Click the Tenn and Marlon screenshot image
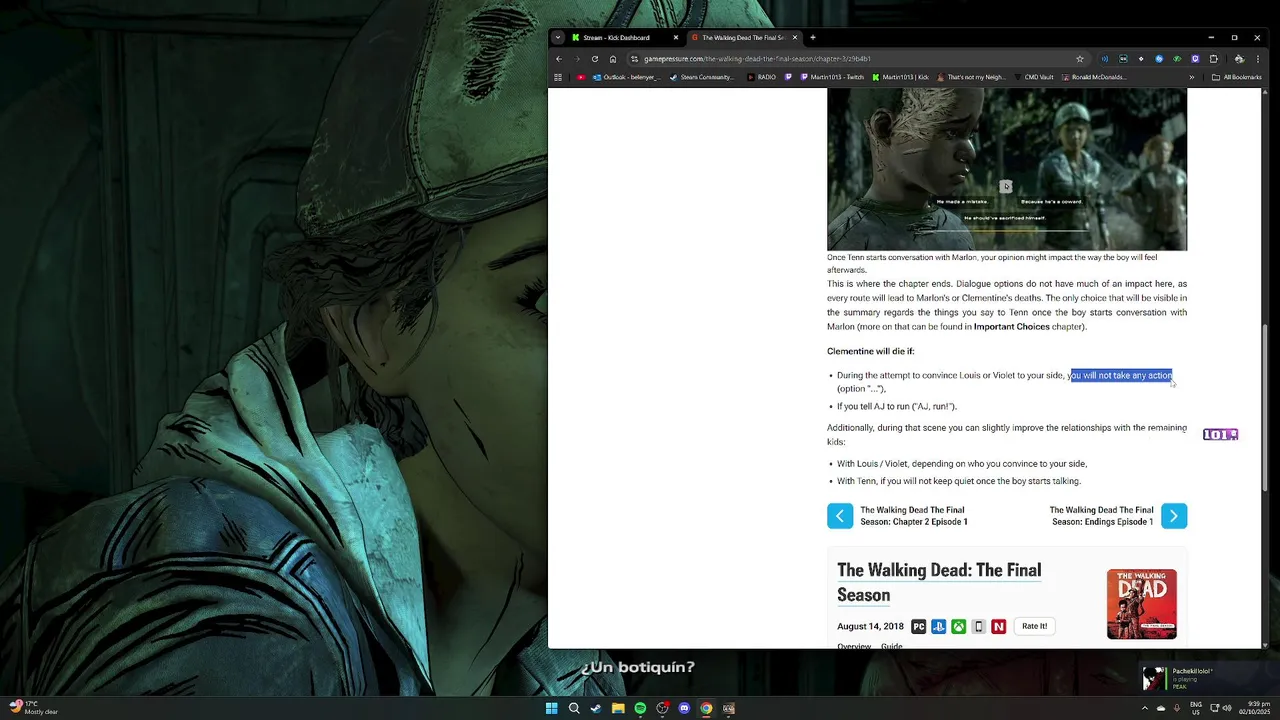 coord(1007,169)
